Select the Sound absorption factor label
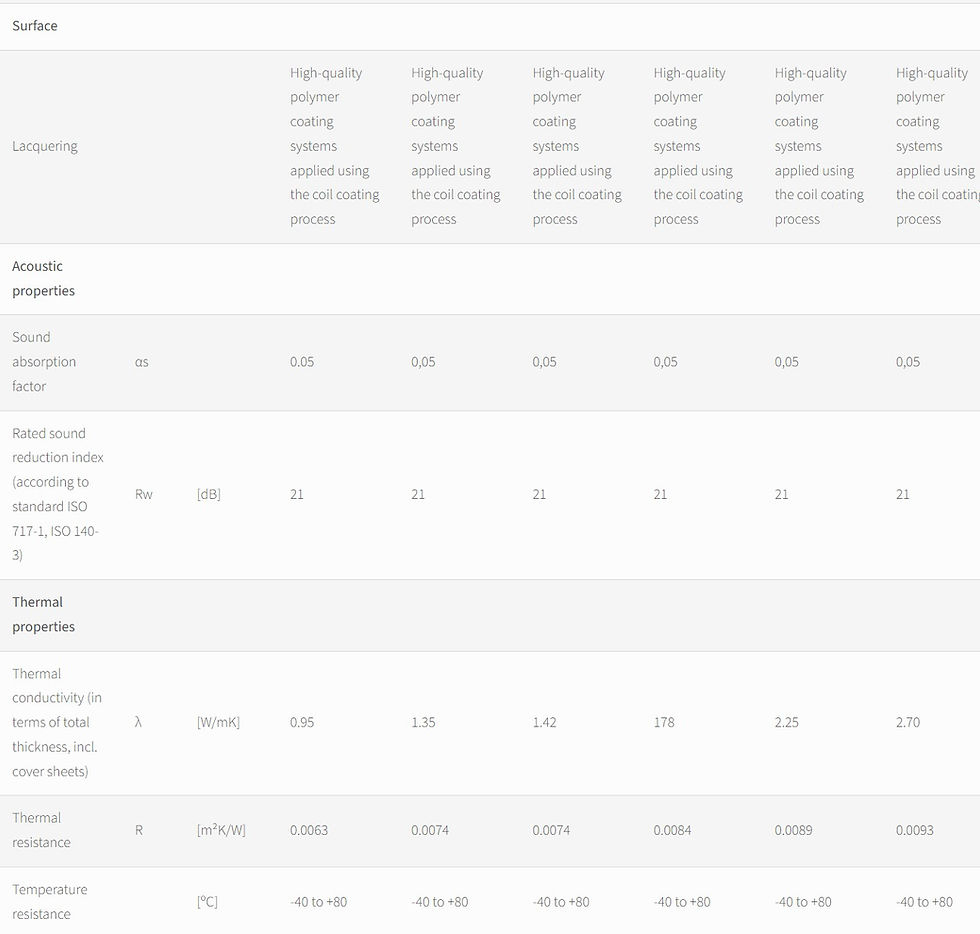The height and width of the screenshot is (934, 980). [x=44, y=361]
